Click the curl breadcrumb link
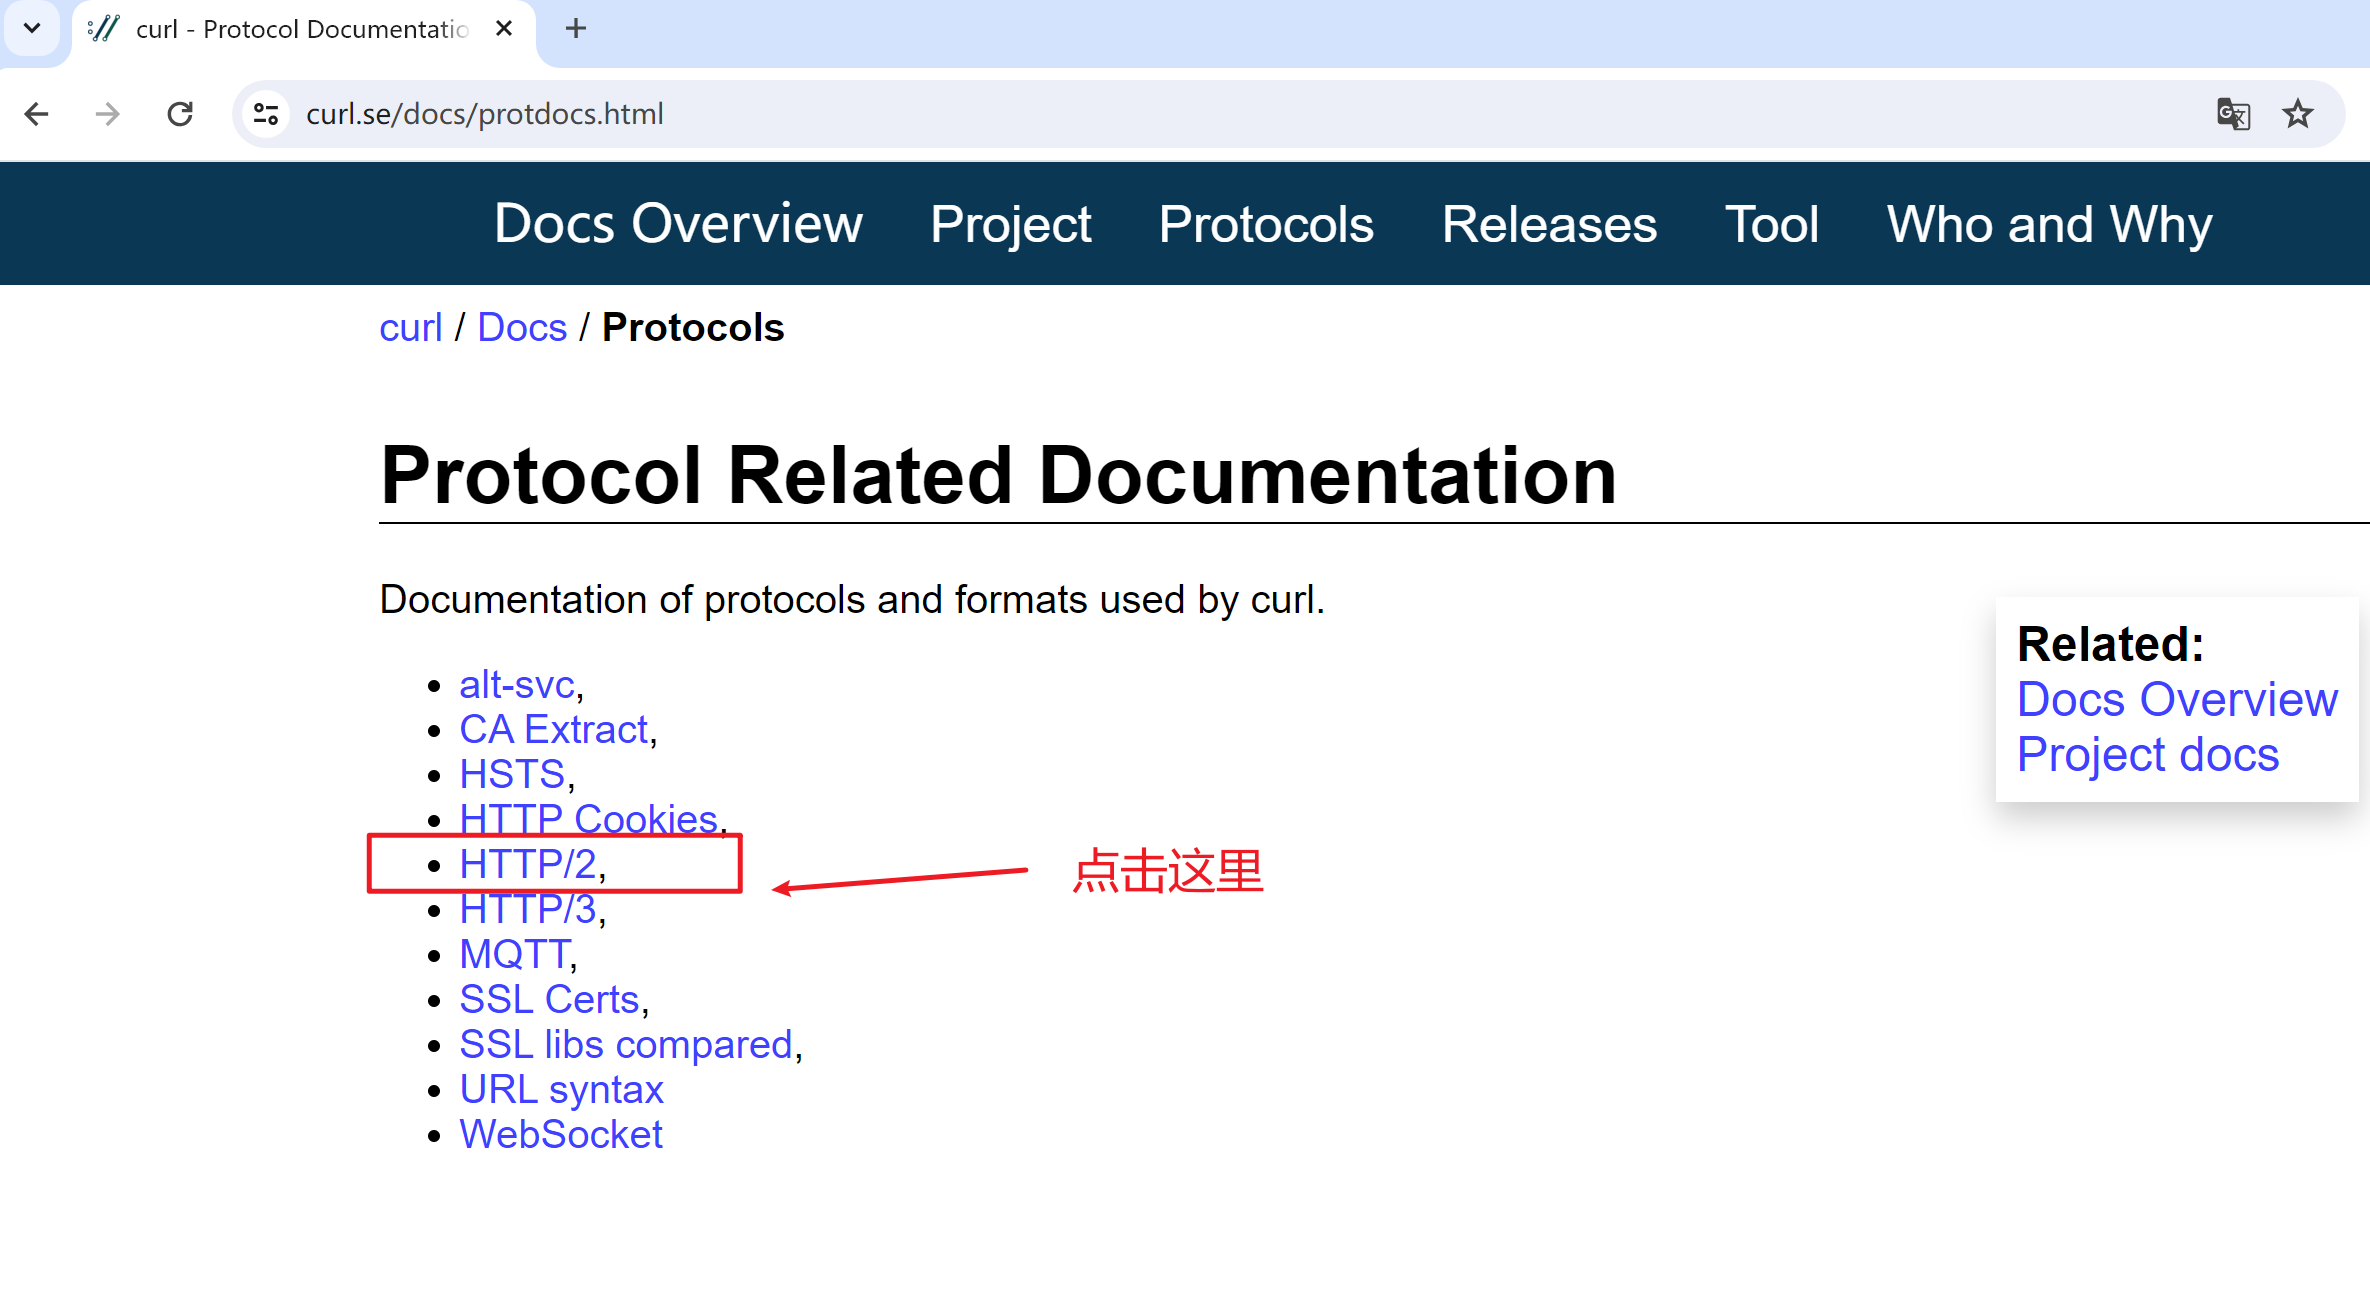 point(411,328)
